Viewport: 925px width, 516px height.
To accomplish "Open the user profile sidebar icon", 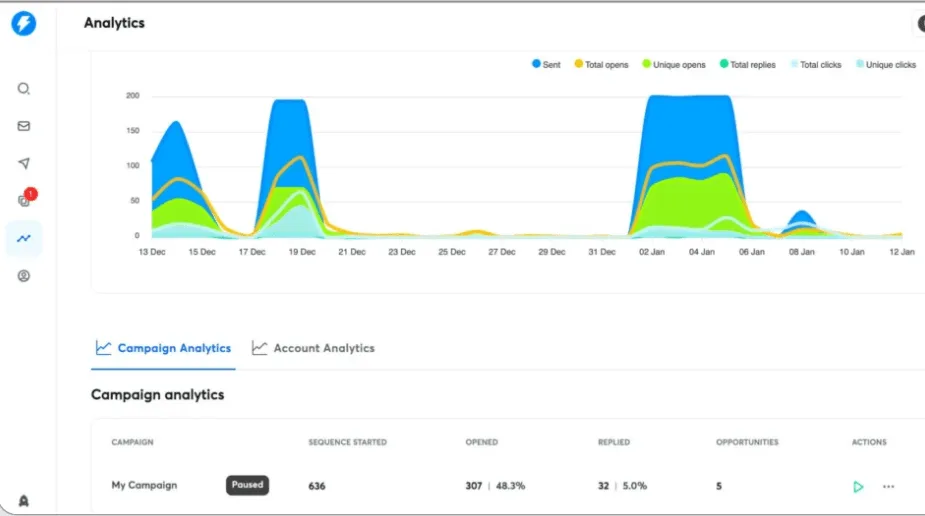I will (x=24, y=276).
